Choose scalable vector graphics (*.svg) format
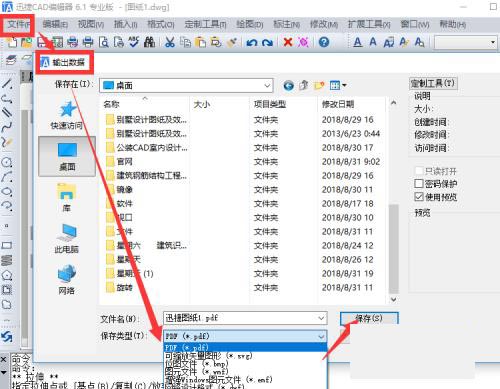The image size is (500, 389). 245,356
